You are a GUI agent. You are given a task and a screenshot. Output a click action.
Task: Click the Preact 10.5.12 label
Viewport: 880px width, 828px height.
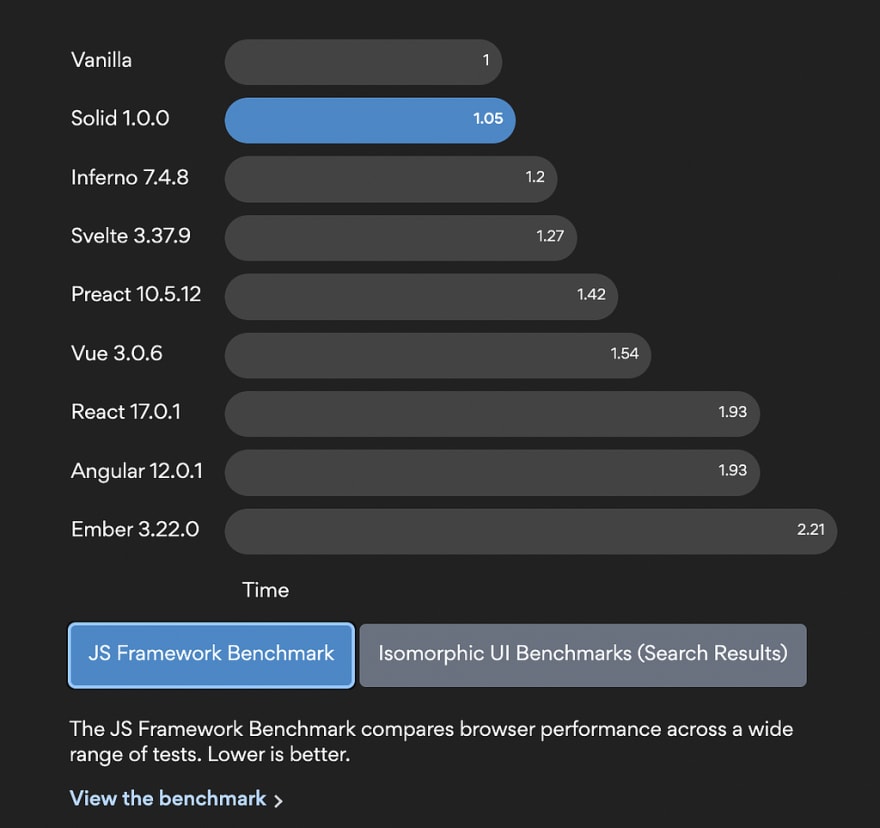(136, 294)
